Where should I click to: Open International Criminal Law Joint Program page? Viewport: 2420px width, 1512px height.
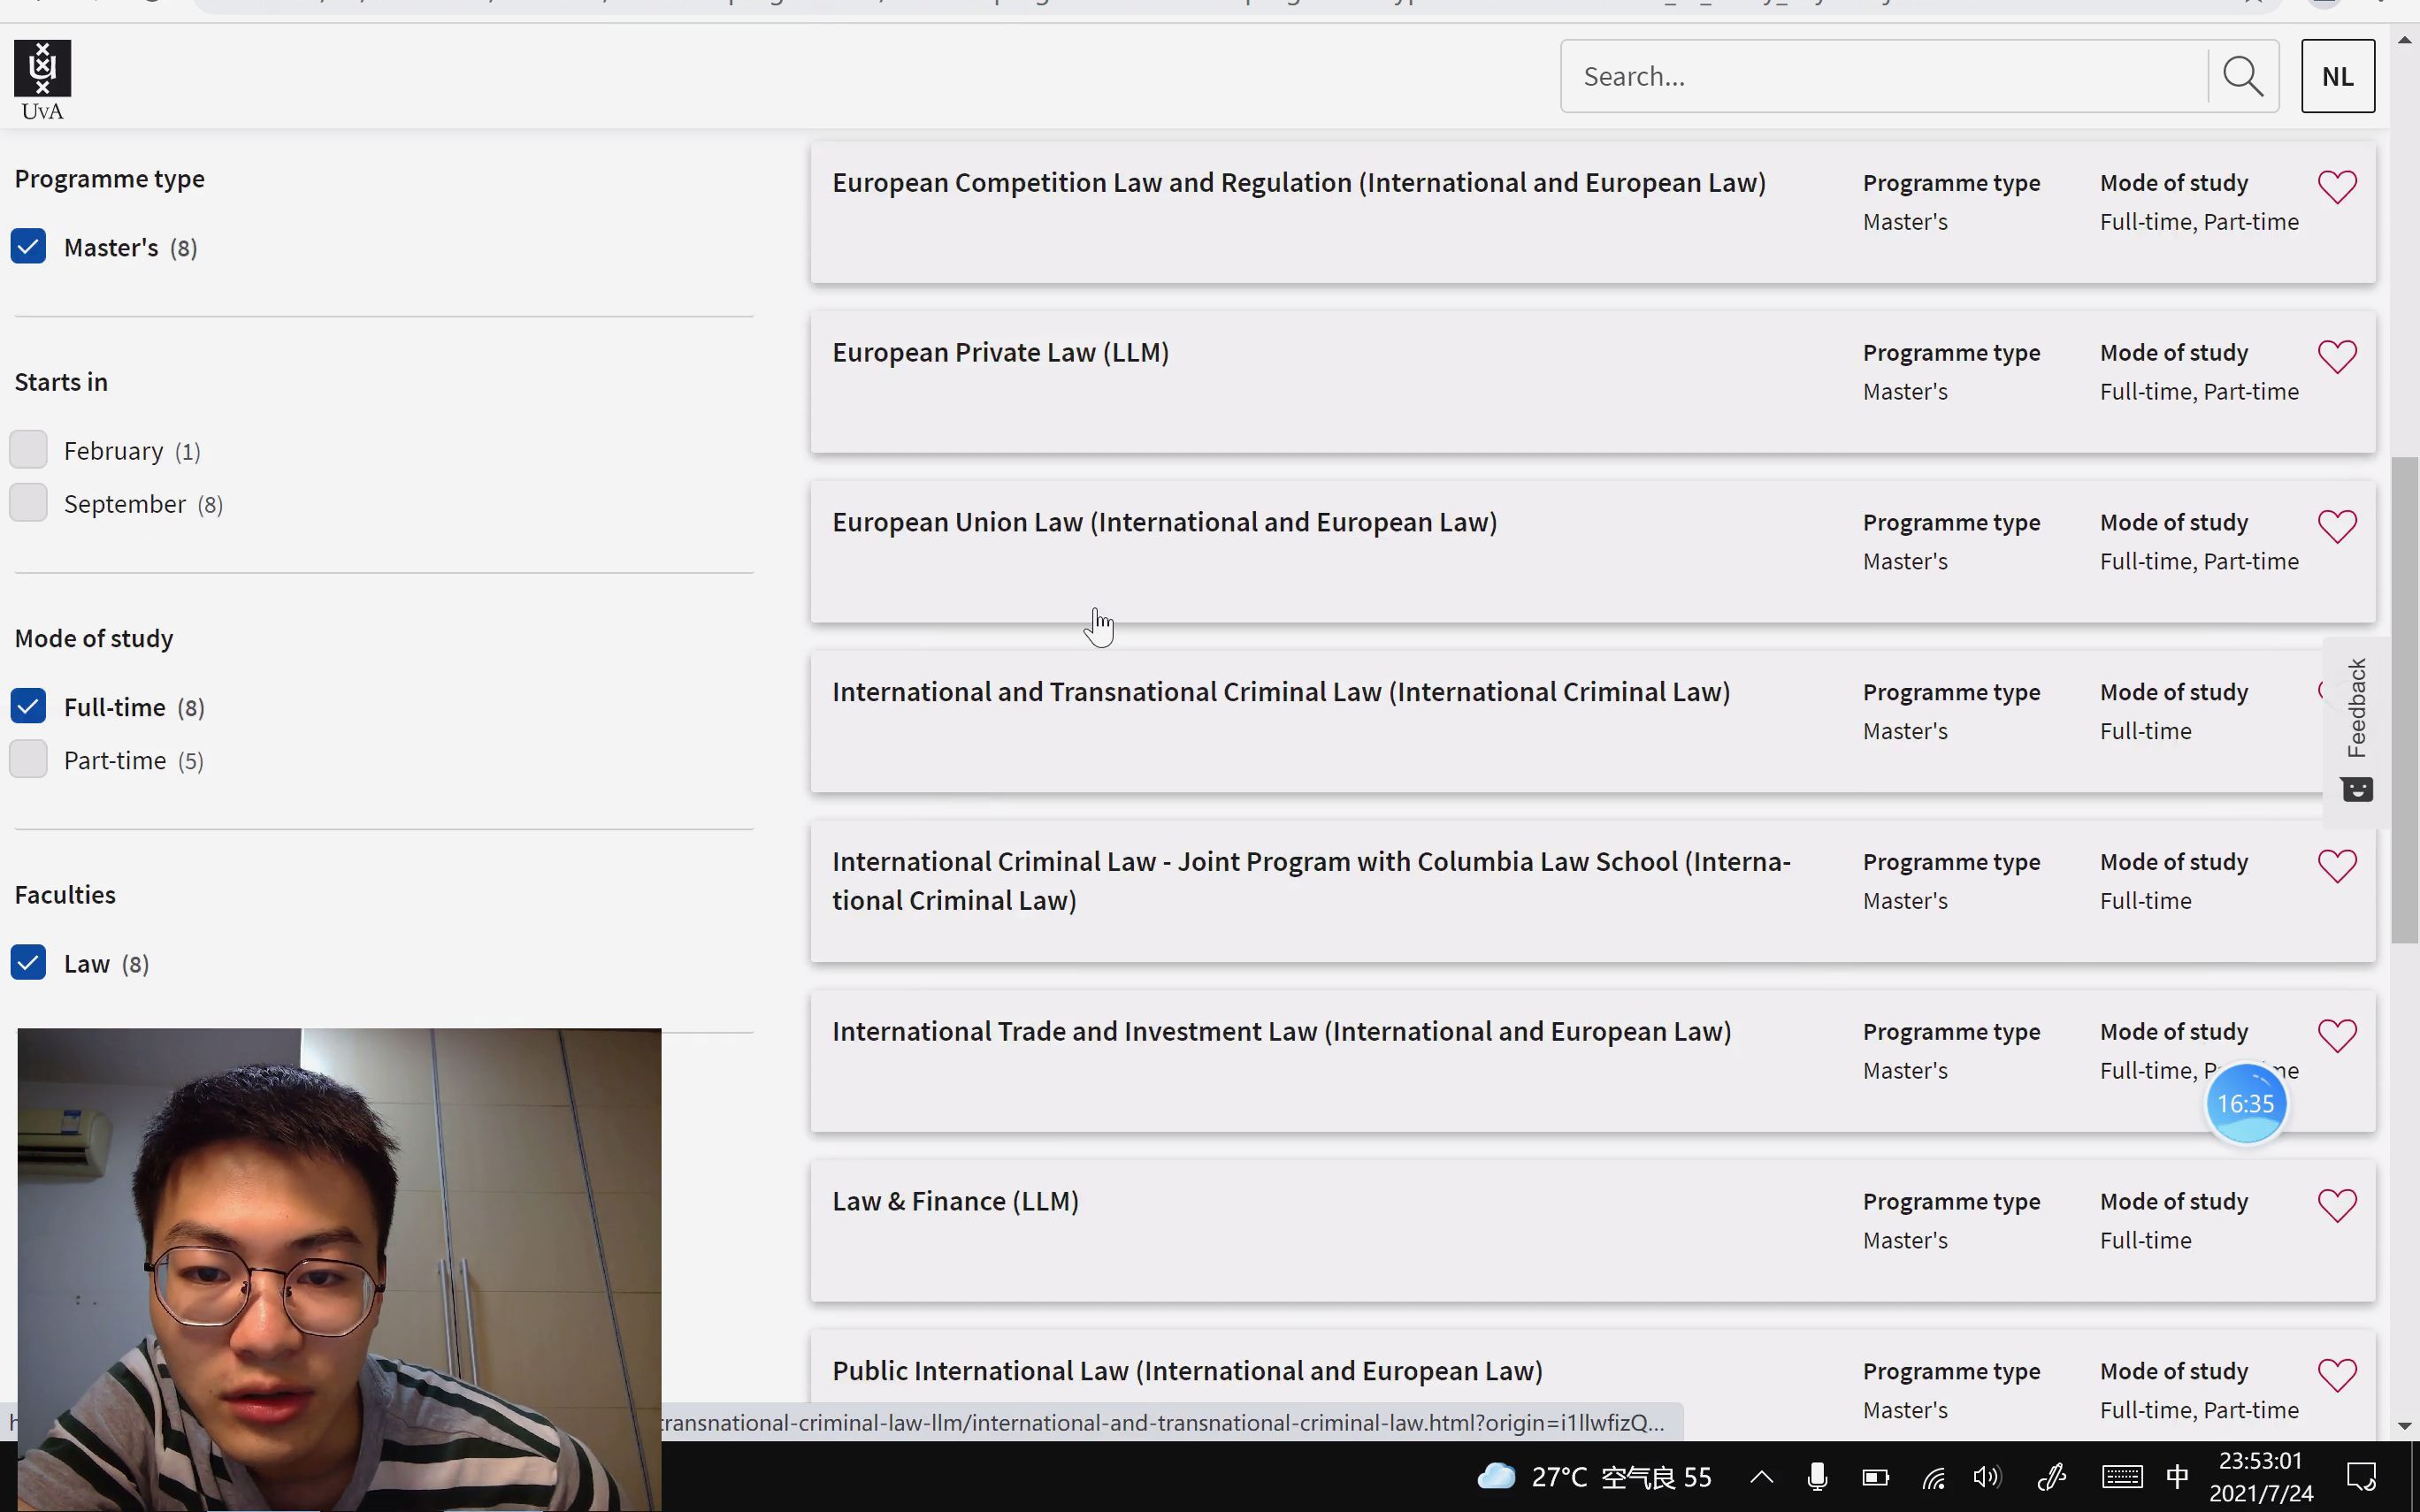(1310, 880)
